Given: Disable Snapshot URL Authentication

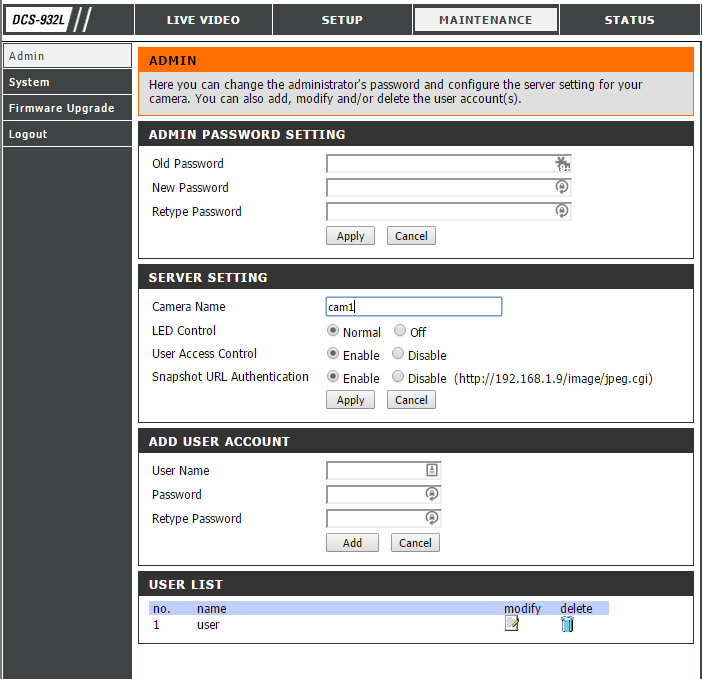Looking at the screenshot, I should (398, 377).
